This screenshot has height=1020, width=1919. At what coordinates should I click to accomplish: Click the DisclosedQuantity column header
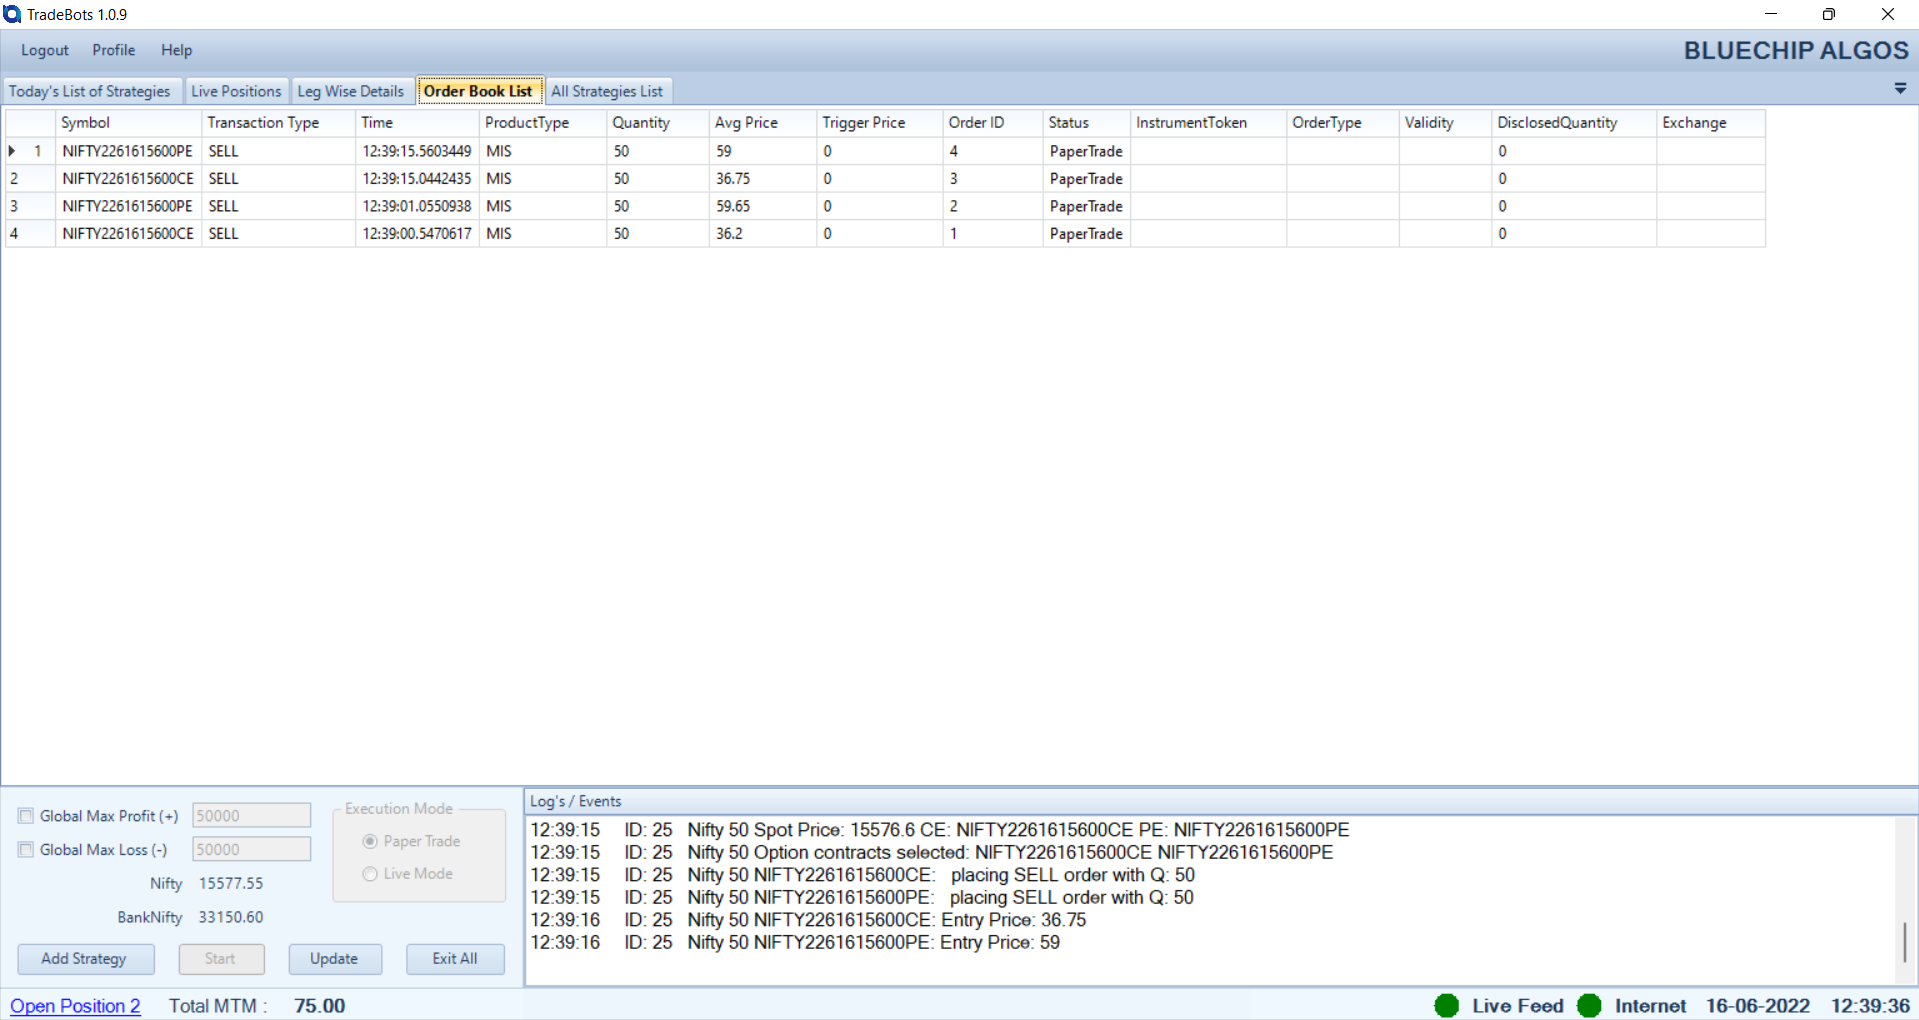coord(1574,123)
